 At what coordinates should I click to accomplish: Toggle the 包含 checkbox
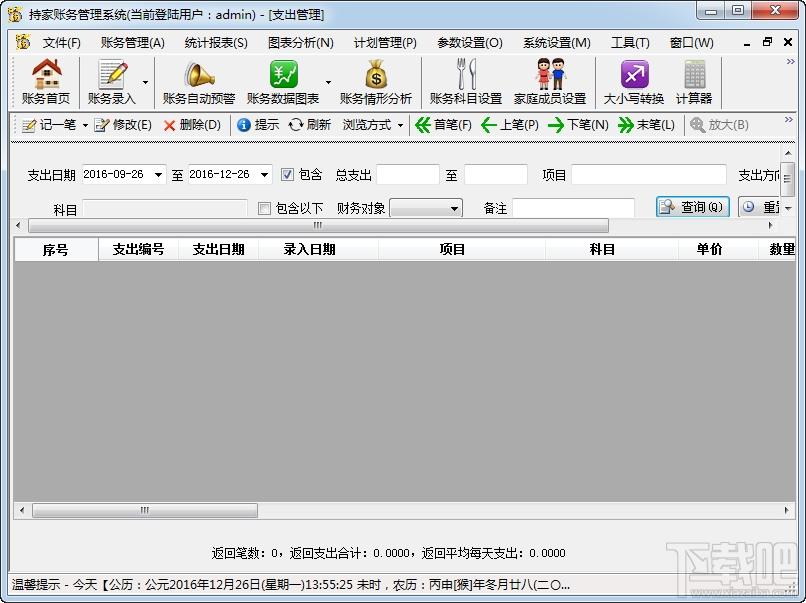pos(287,174)
